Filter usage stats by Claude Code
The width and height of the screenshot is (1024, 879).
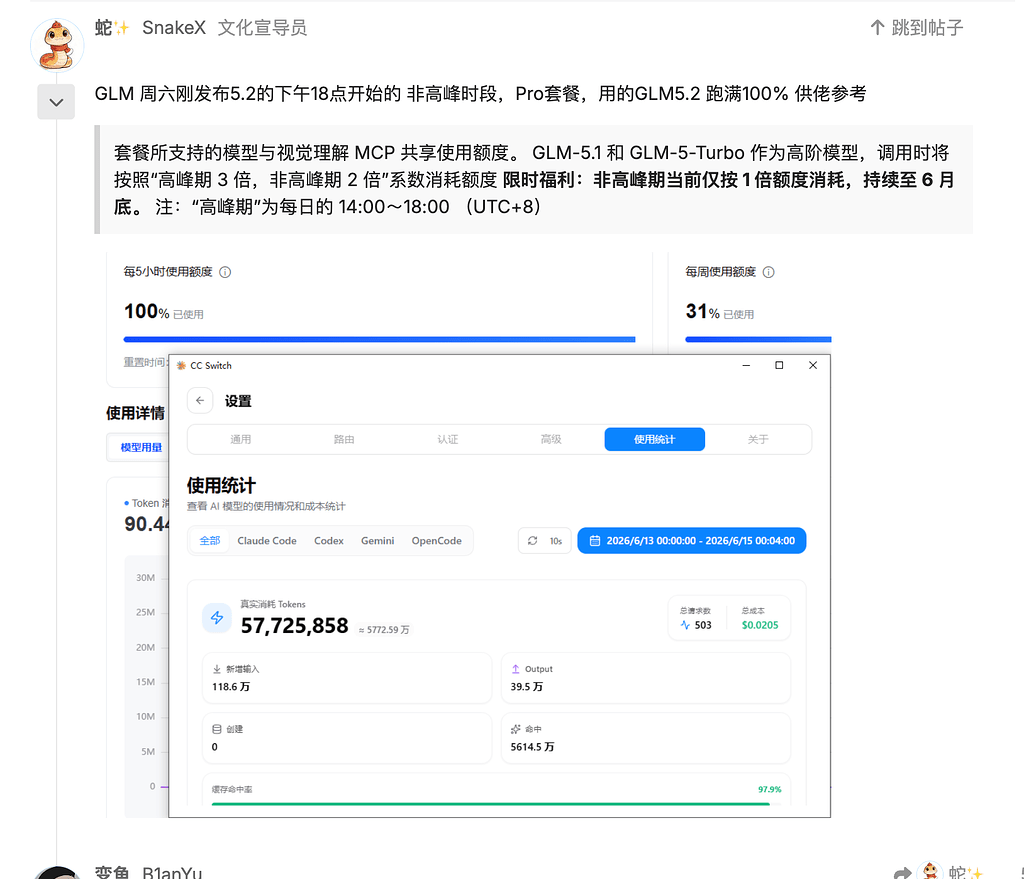pyautogui.click(x=266, y=540)
